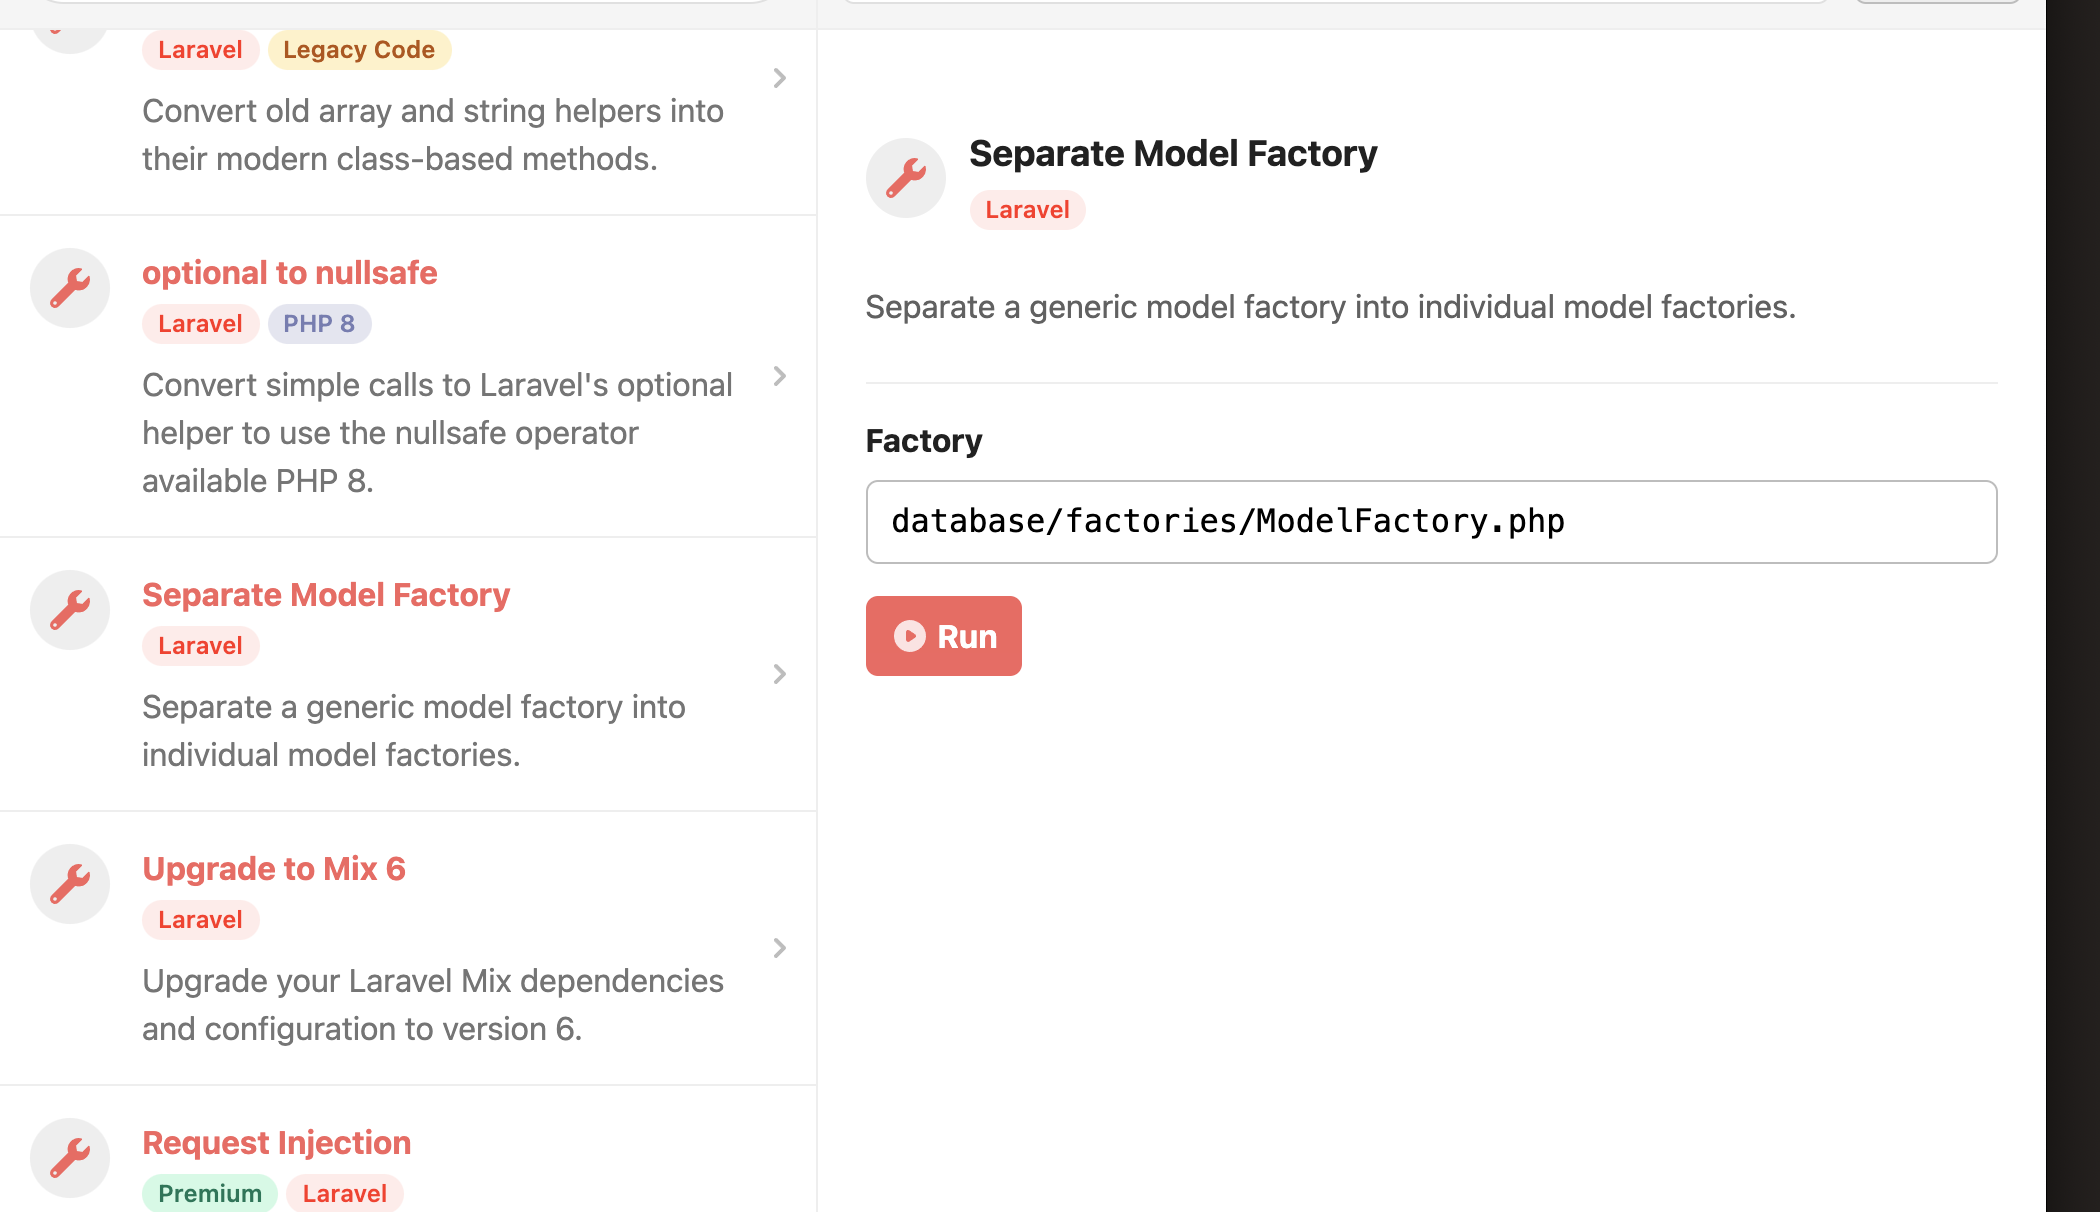Click wrench icon beside Separate Model Factory list item

click(x=70, y=610)
